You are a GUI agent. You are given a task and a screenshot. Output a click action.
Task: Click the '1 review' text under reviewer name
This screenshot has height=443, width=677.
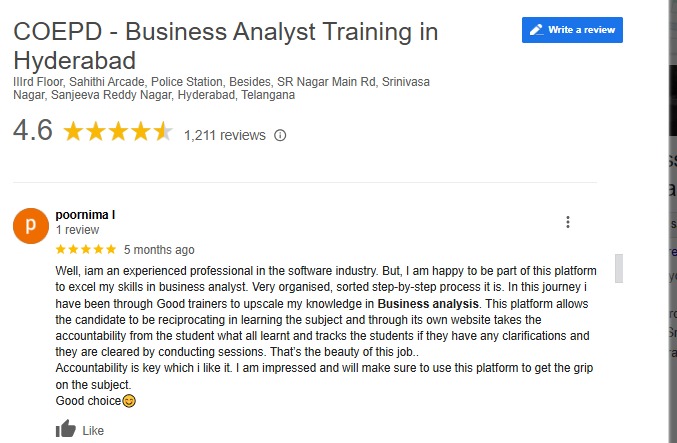[x=75, y=229]
